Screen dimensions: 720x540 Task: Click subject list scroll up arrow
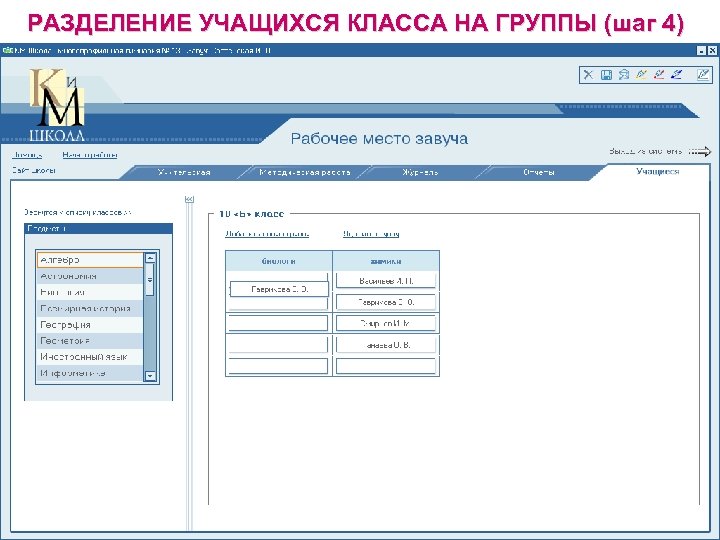point(150,258)
